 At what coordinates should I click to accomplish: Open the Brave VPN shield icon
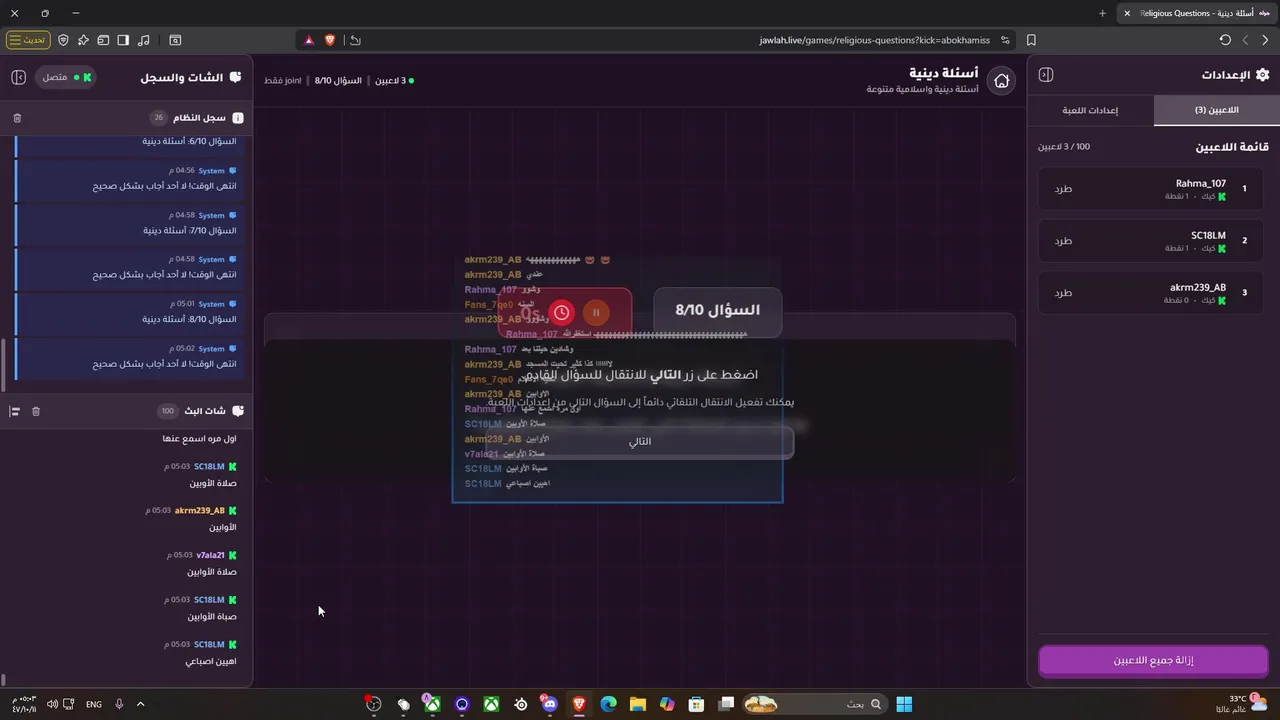63,40
